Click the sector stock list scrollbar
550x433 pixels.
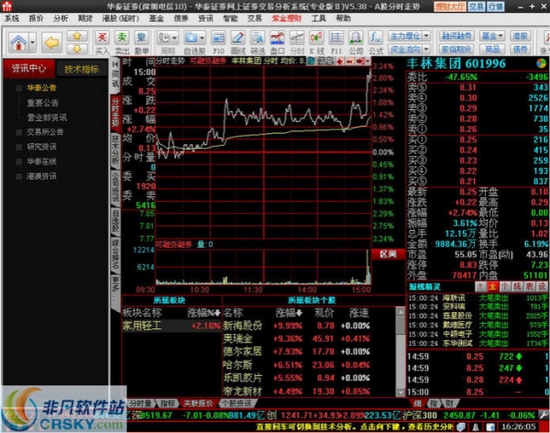pyautogui.click(x=400, y=351)
